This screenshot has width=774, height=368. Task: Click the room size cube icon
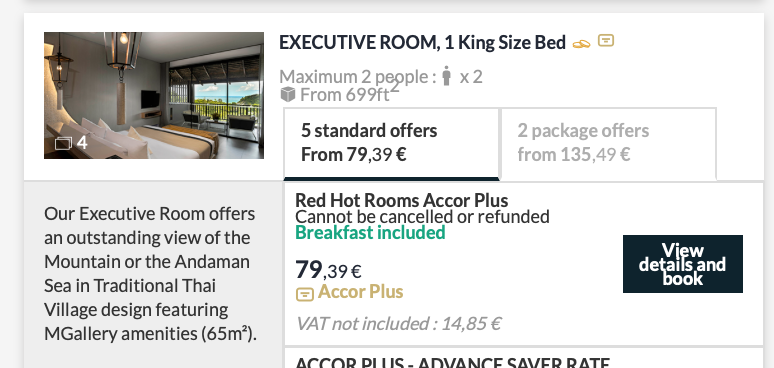(x=287, y=94)
